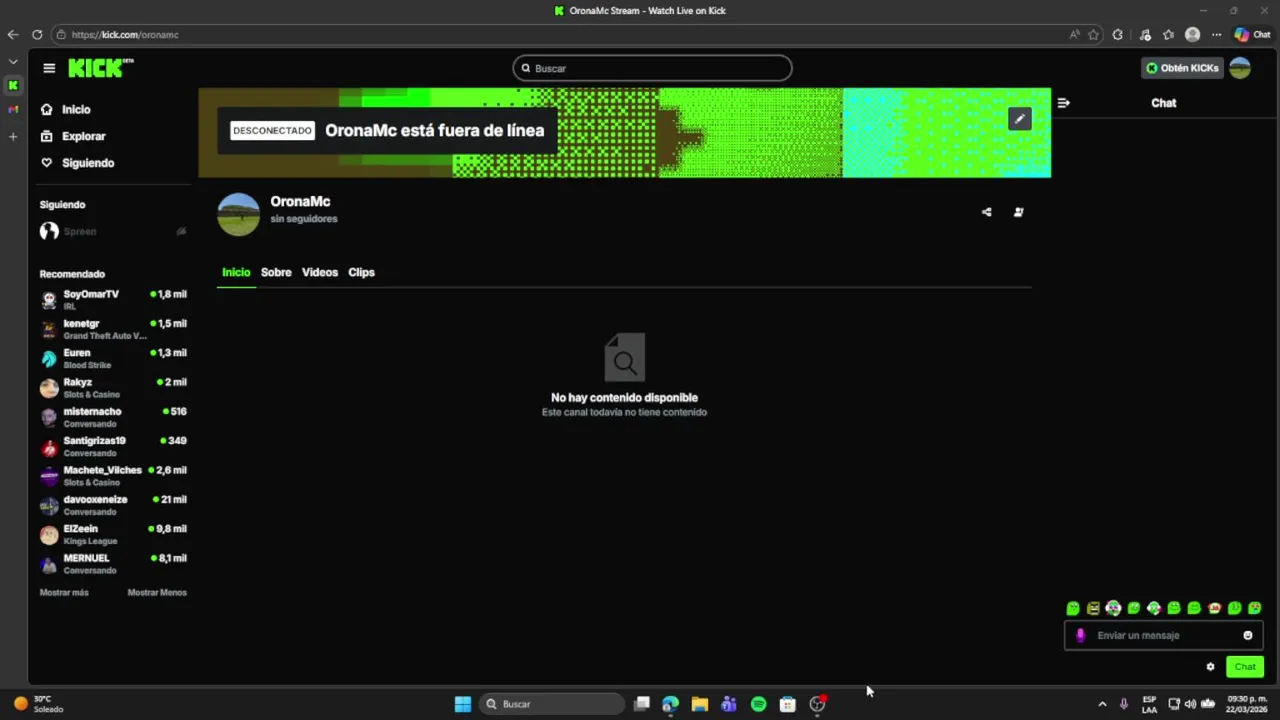Viewport: 1280px width, 720px height.
Task: Open the Windows Start button
Action: click(463, 704)
